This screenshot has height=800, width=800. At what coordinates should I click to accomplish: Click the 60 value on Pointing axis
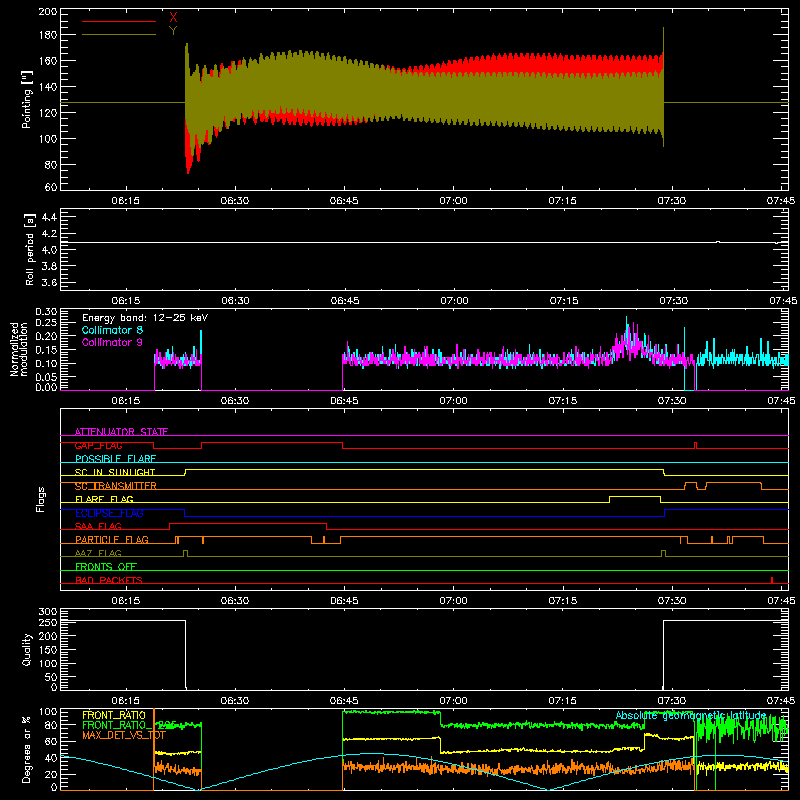click(51, 187)
